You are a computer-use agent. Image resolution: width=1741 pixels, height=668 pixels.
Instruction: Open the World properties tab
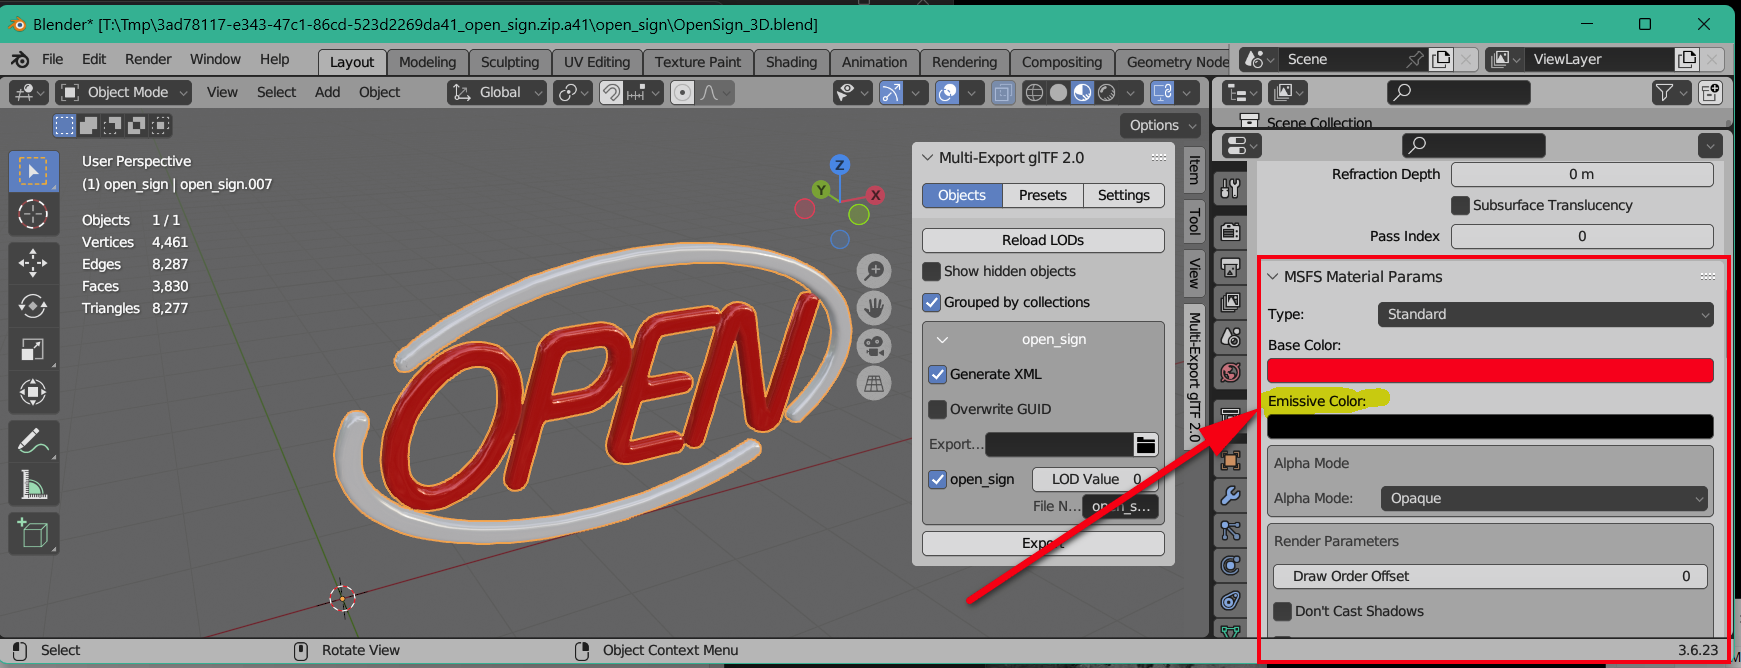pyautogui.click(x=1230, y=372)
